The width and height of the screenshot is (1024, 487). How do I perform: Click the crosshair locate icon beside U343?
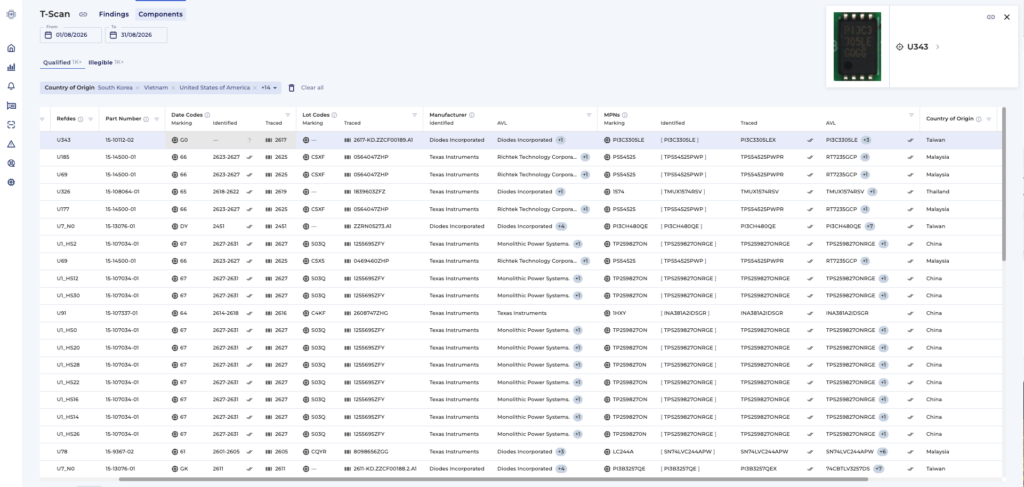(899, 47)
